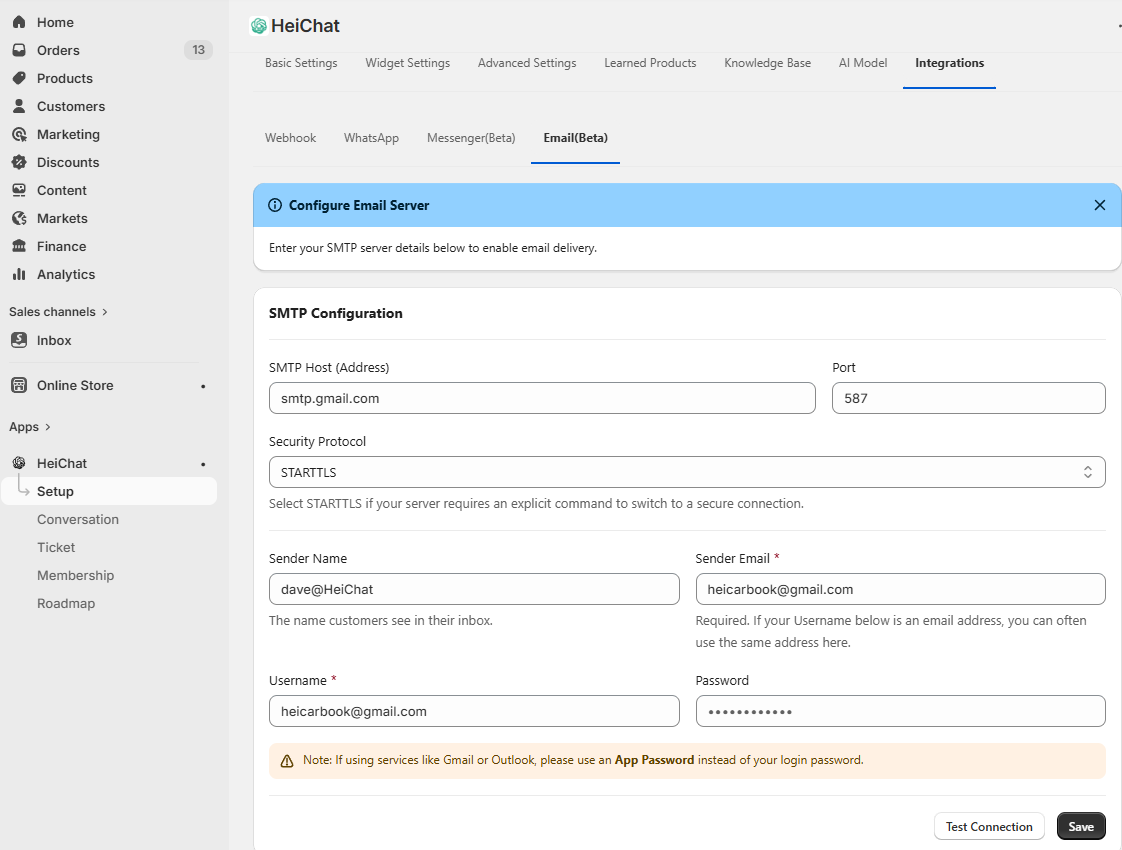Switch to the WhatsApp tab
Image resolution: width=1122 pixels, height=850 pixels.
click(371, 138)
